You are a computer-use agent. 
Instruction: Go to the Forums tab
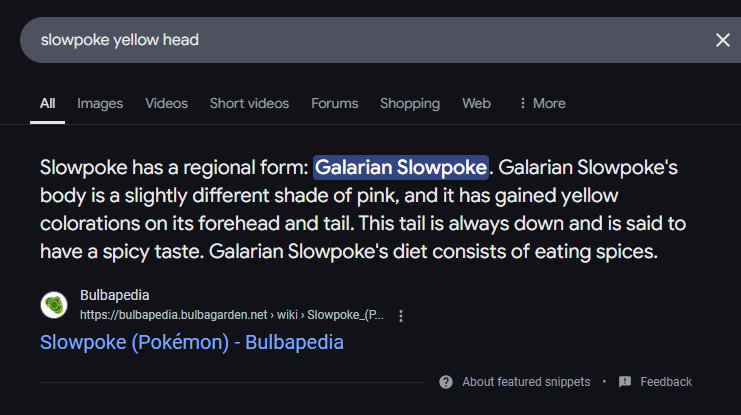pyautogui.click(x=334, y=103)
